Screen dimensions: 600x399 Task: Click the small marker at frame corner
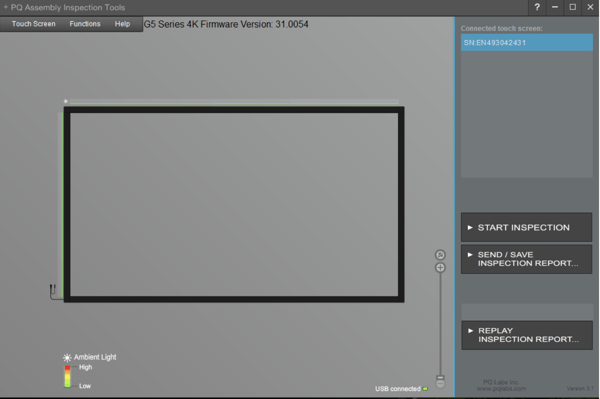(x=66, y=101)
